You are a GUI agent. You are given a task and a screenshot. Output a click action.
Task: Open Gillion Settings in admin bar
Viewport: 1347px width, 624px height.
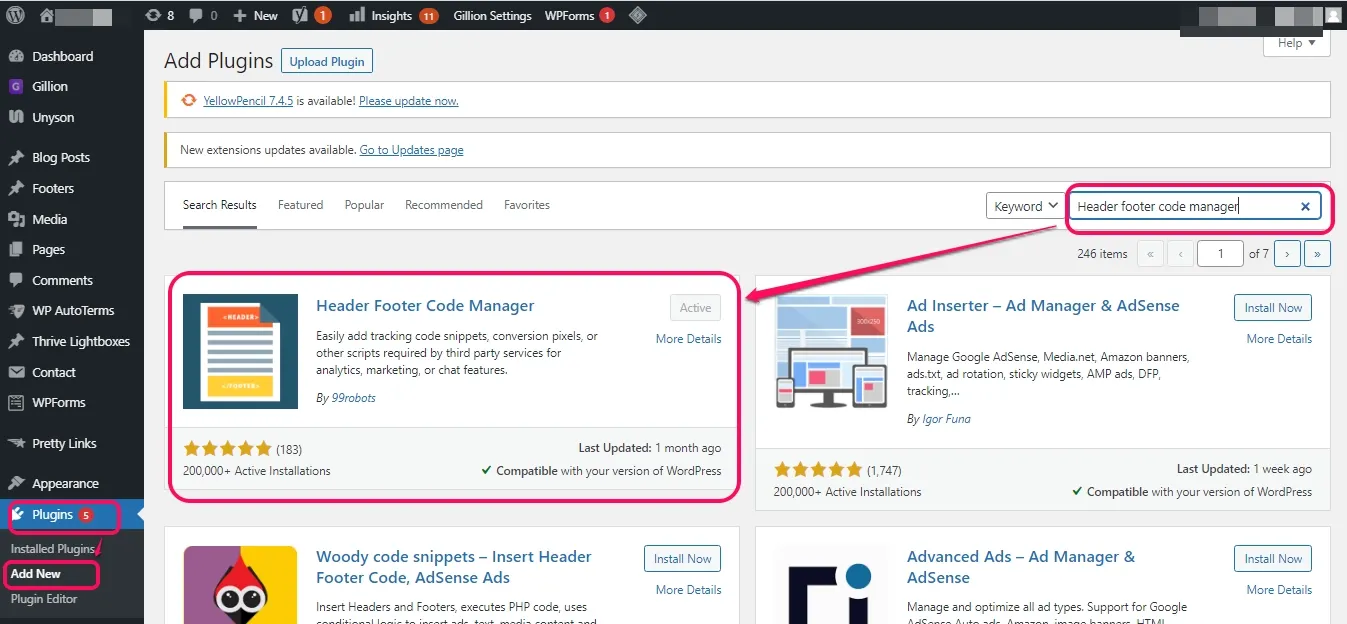pos(491,15)
